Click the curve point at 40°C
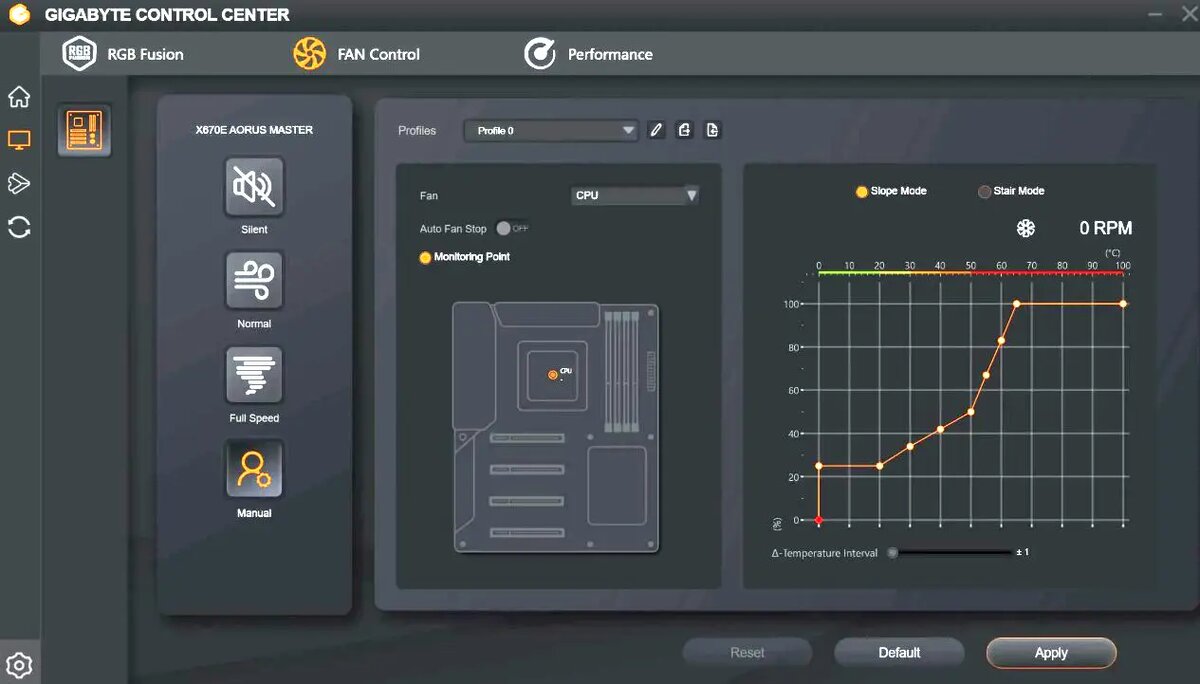This screenshot has width=1200, height=684. point(940,429)
